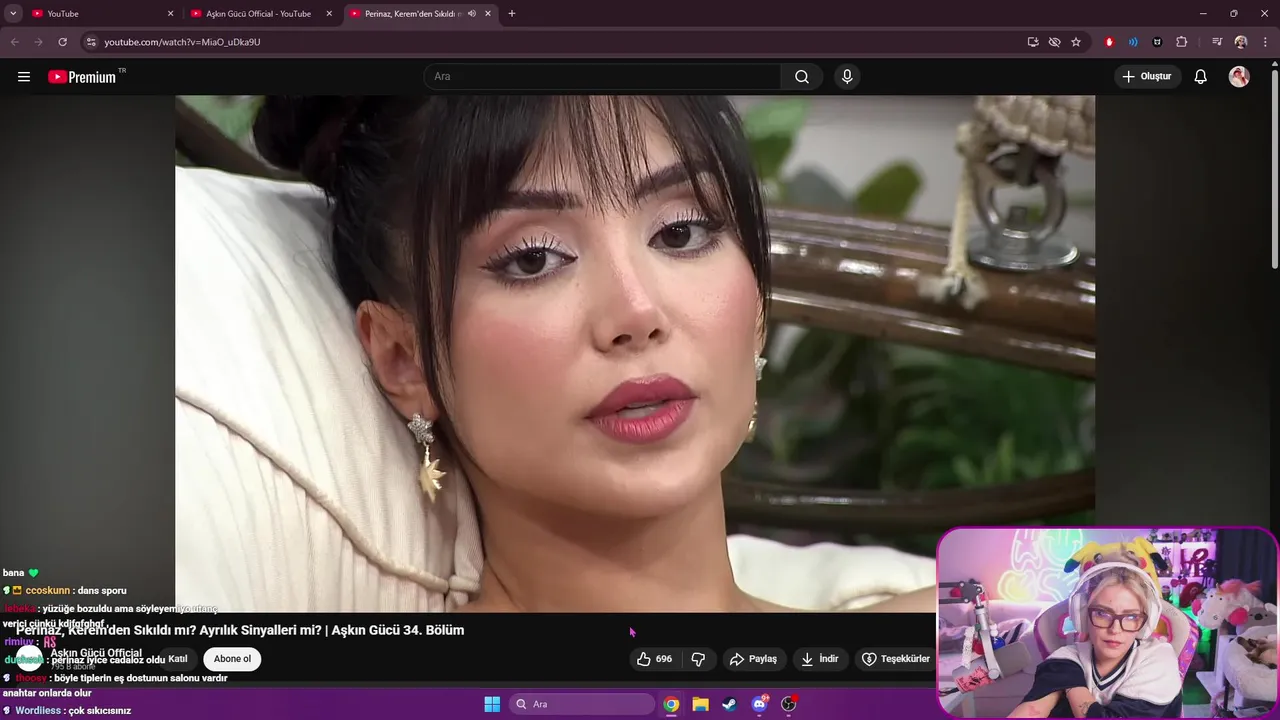
Task: Click the Abone ol subscribe button
Action: tap(232, 659)
